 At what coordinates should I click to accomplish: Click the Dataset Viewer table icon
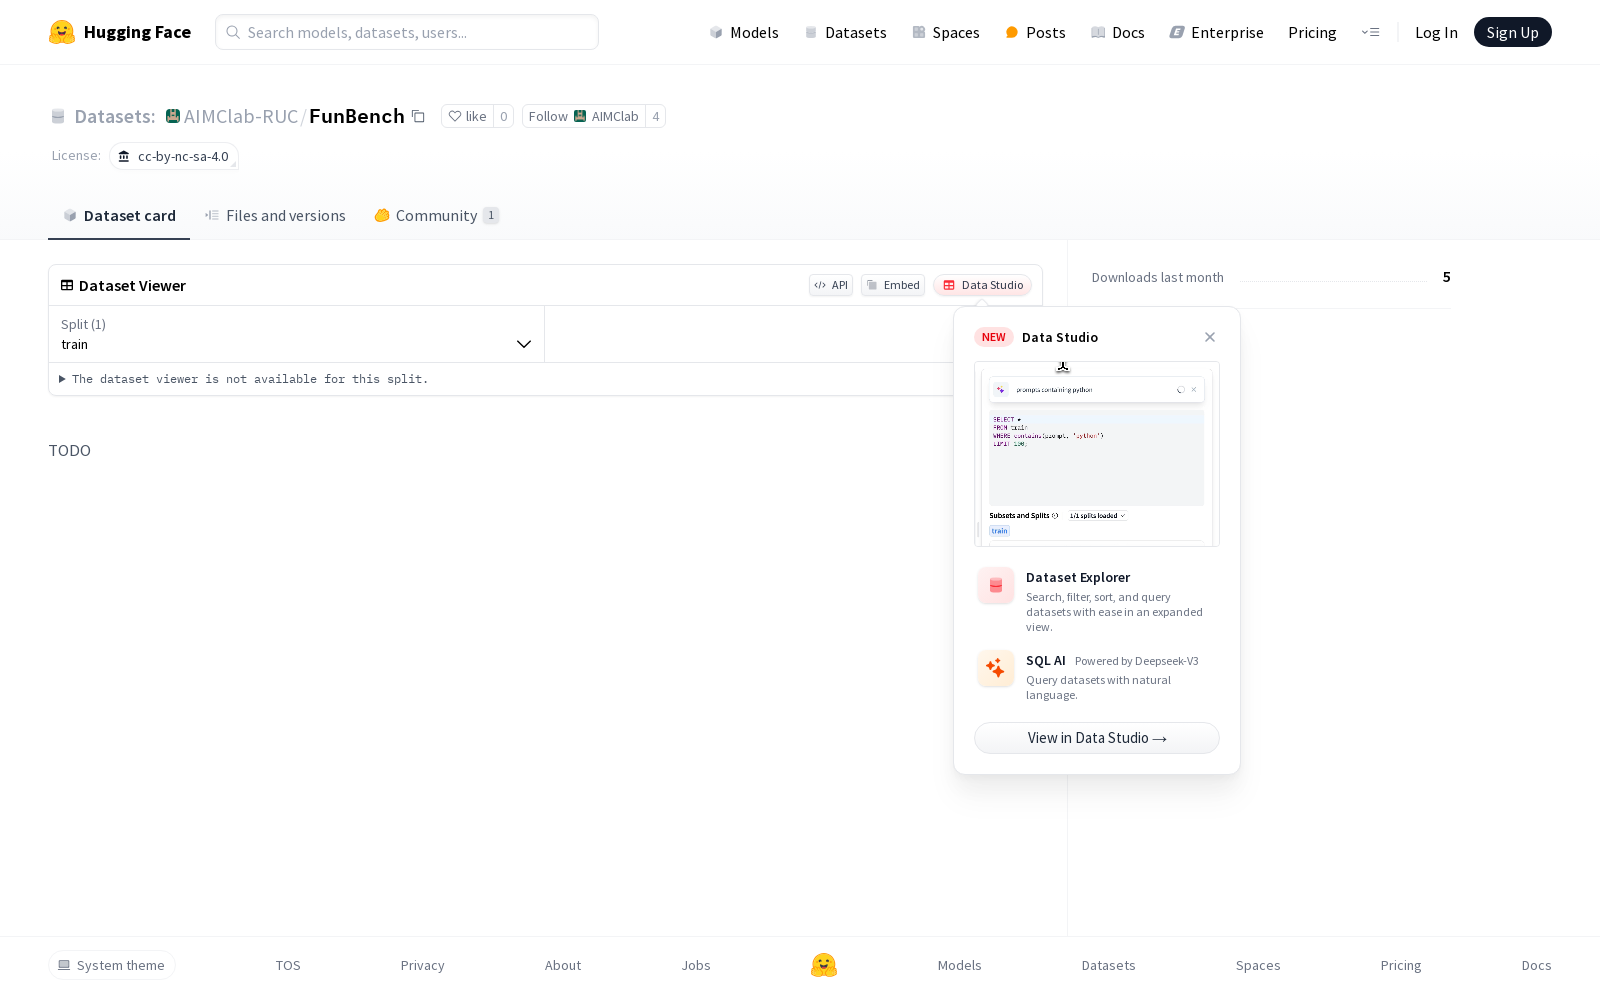pyautogui.click(x=67, y=285)
